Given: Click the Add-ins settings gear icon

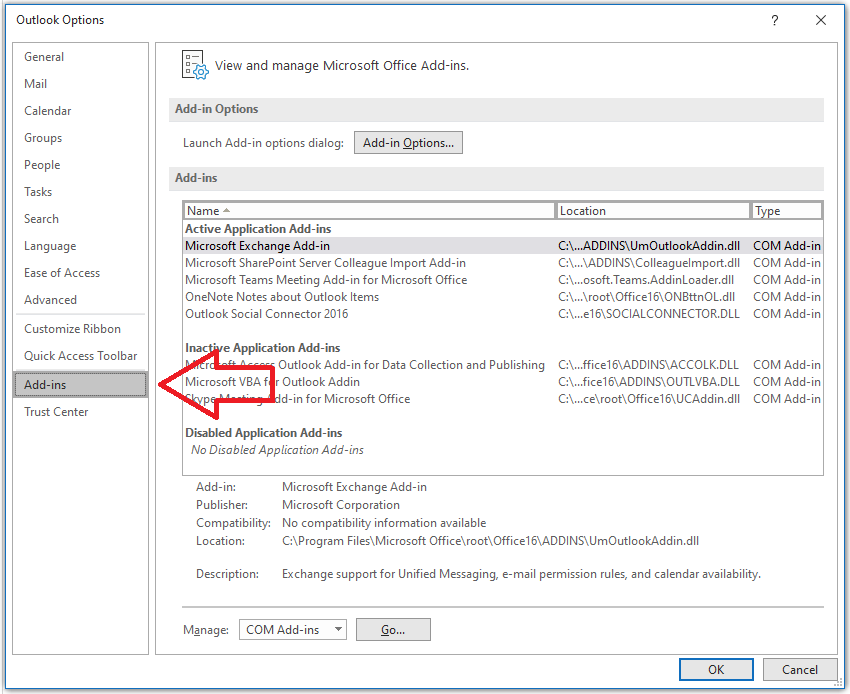Looking at the screenshot, I should pos(195,65).
